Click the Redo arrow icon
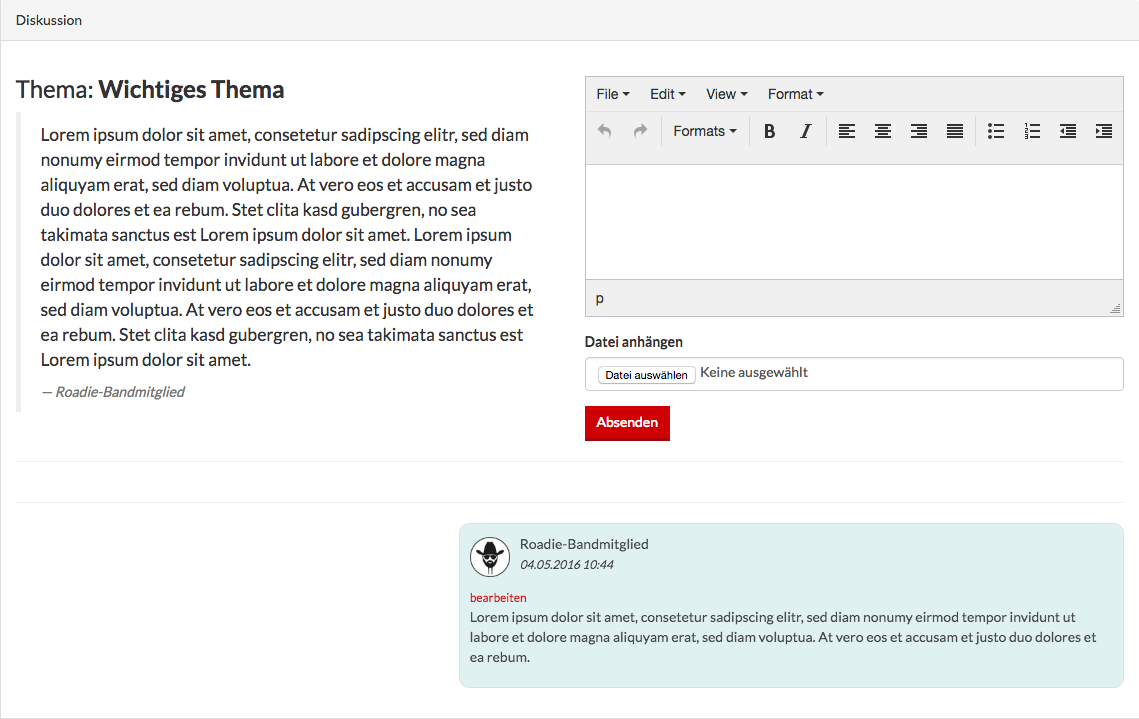The height and width of the screenshot is (719, 1139). point(640,131)
